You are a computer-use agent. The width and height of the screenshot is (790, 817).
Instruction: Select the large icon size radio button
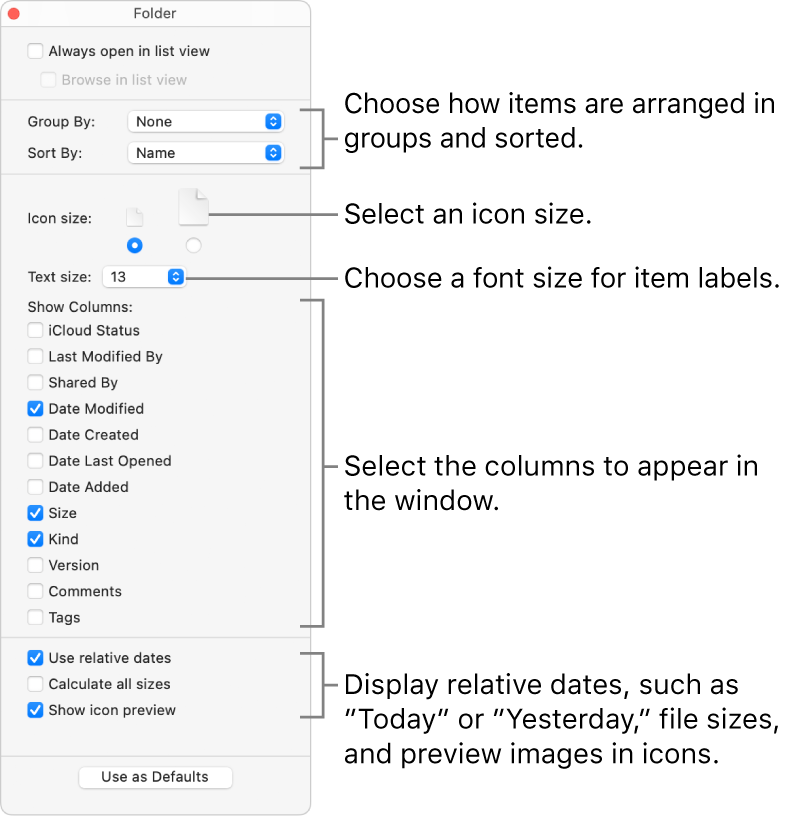click(193, 245)
